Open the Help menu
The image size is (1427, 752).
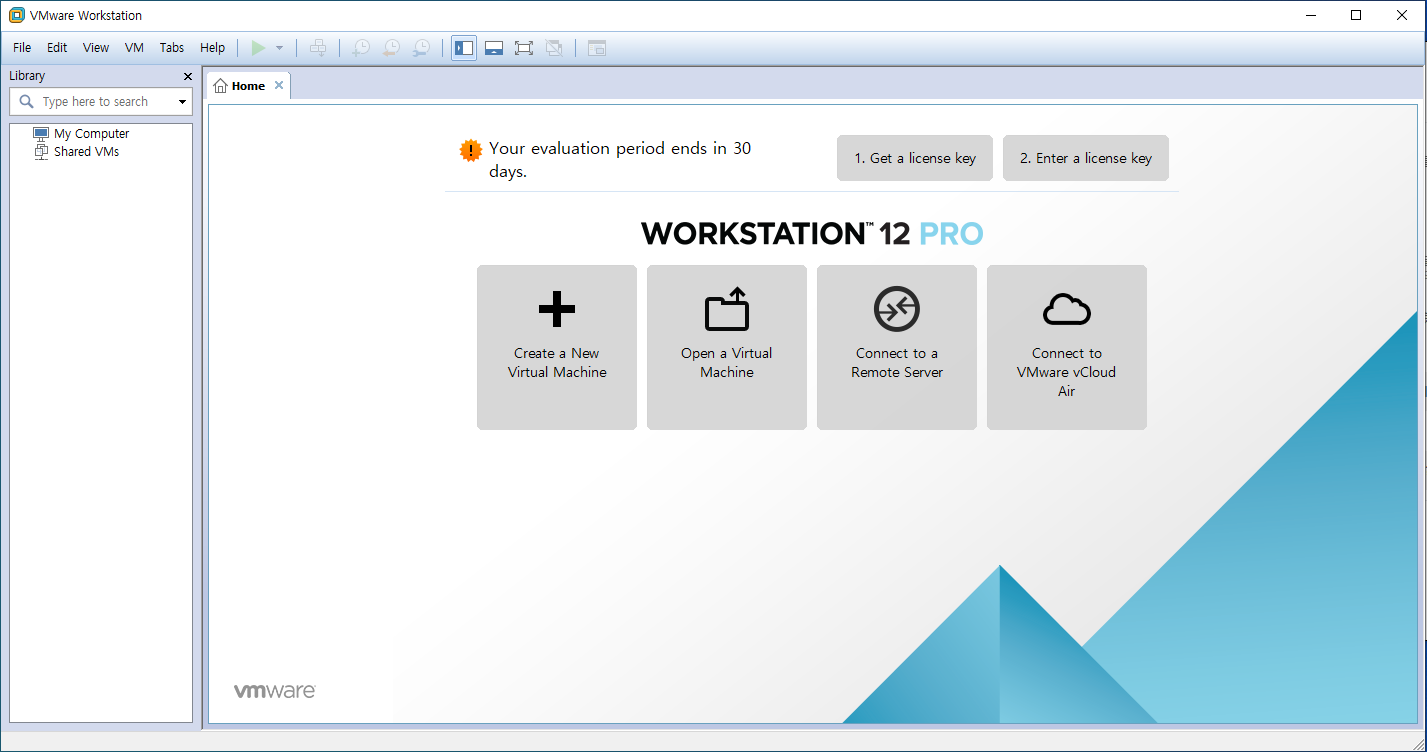212,47
